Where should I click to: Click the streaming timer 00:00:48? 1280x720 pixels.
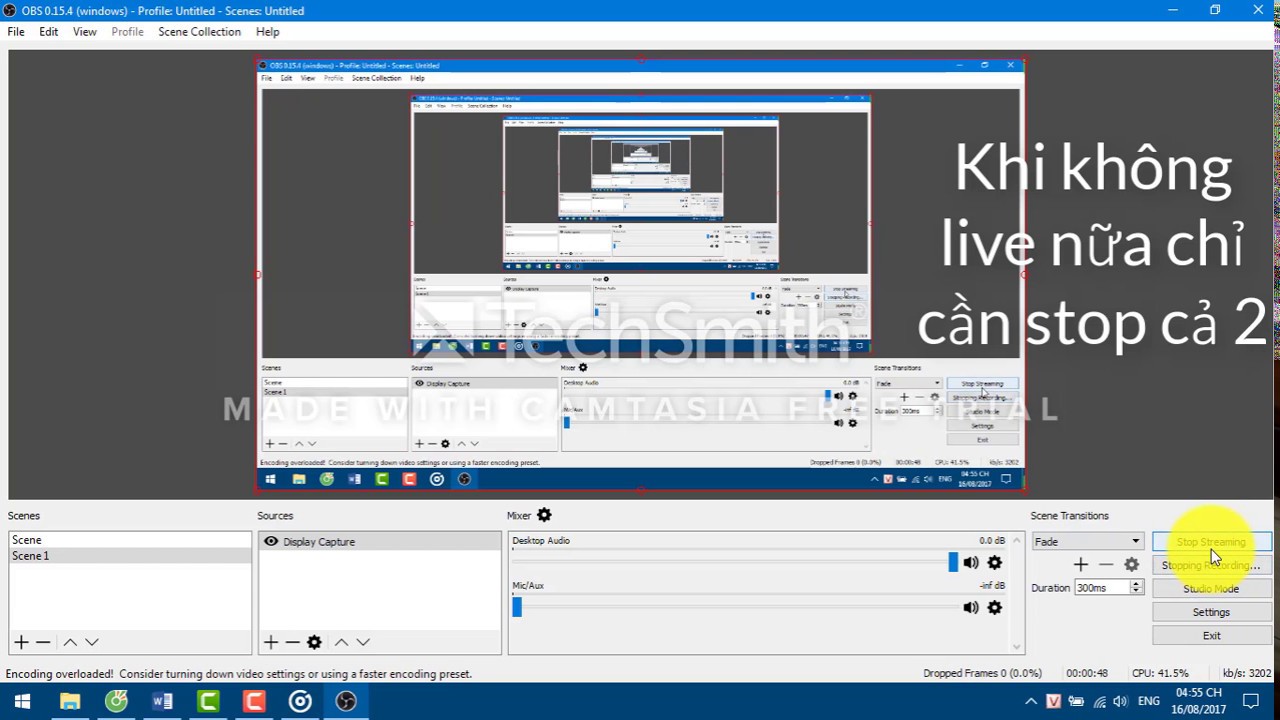click(1087, 674)
